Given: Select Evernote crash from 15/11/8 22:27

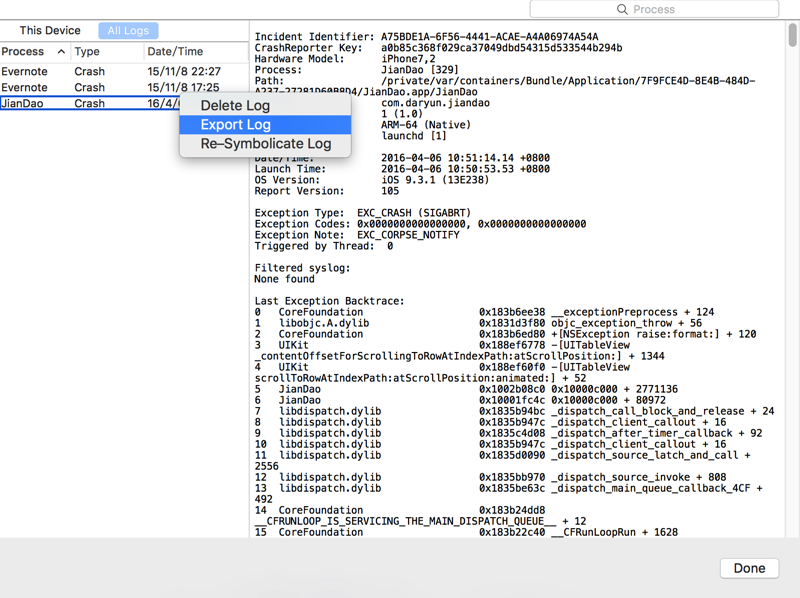Looking at the screenshot, I should [x=124, y=71].
